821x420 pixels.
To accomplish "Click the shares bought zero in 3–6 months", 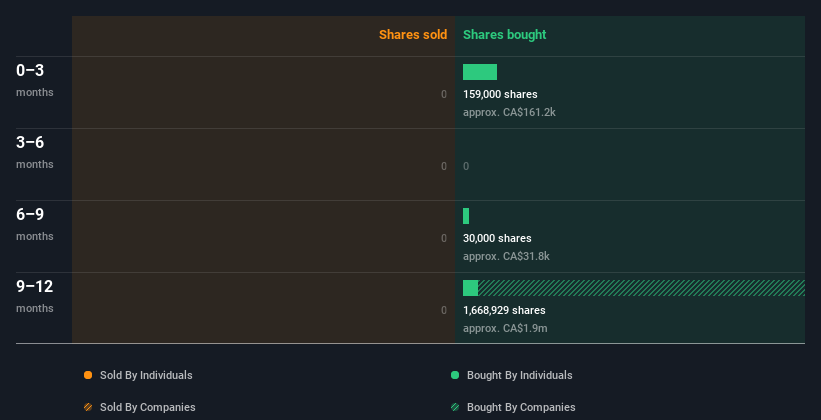I will click(x=466, y=167).
